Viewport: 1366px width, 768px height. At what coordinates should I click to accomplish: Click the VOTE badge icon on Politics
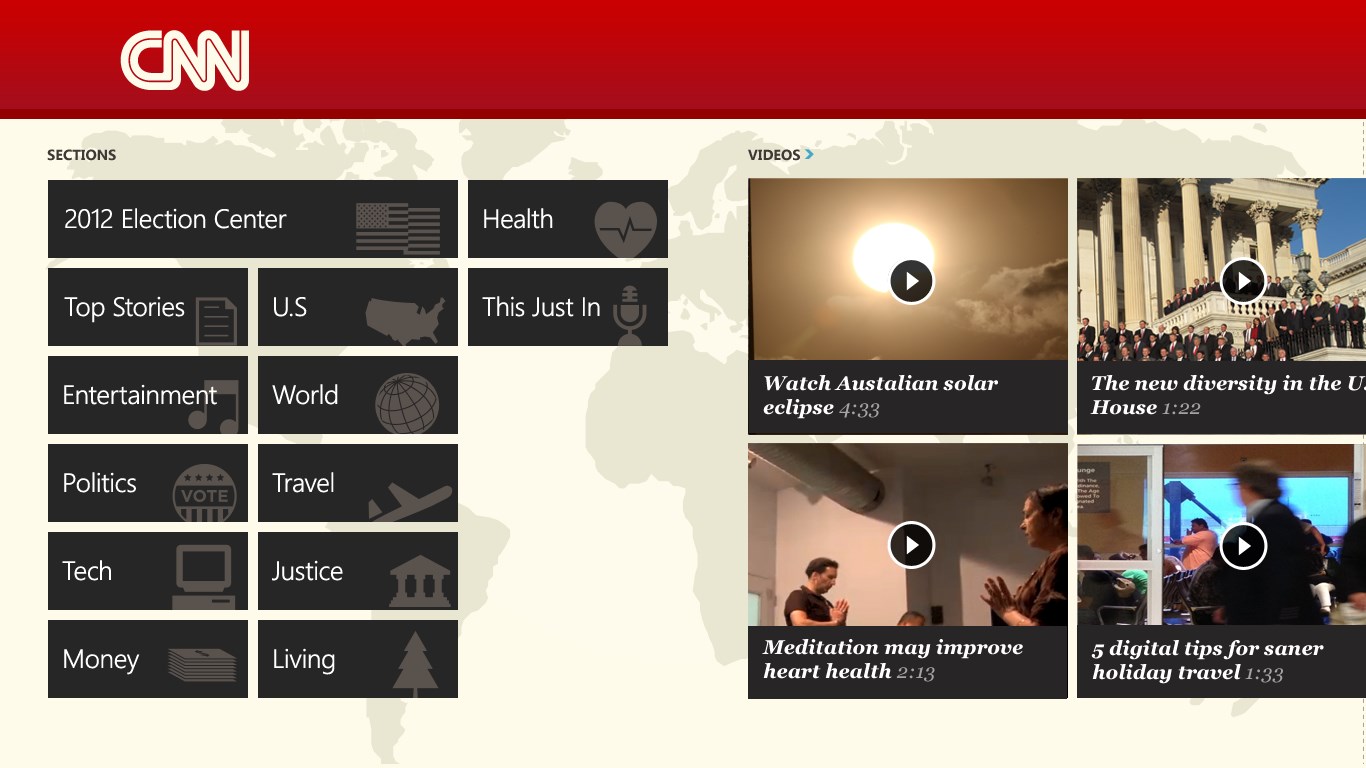(205, 493)
